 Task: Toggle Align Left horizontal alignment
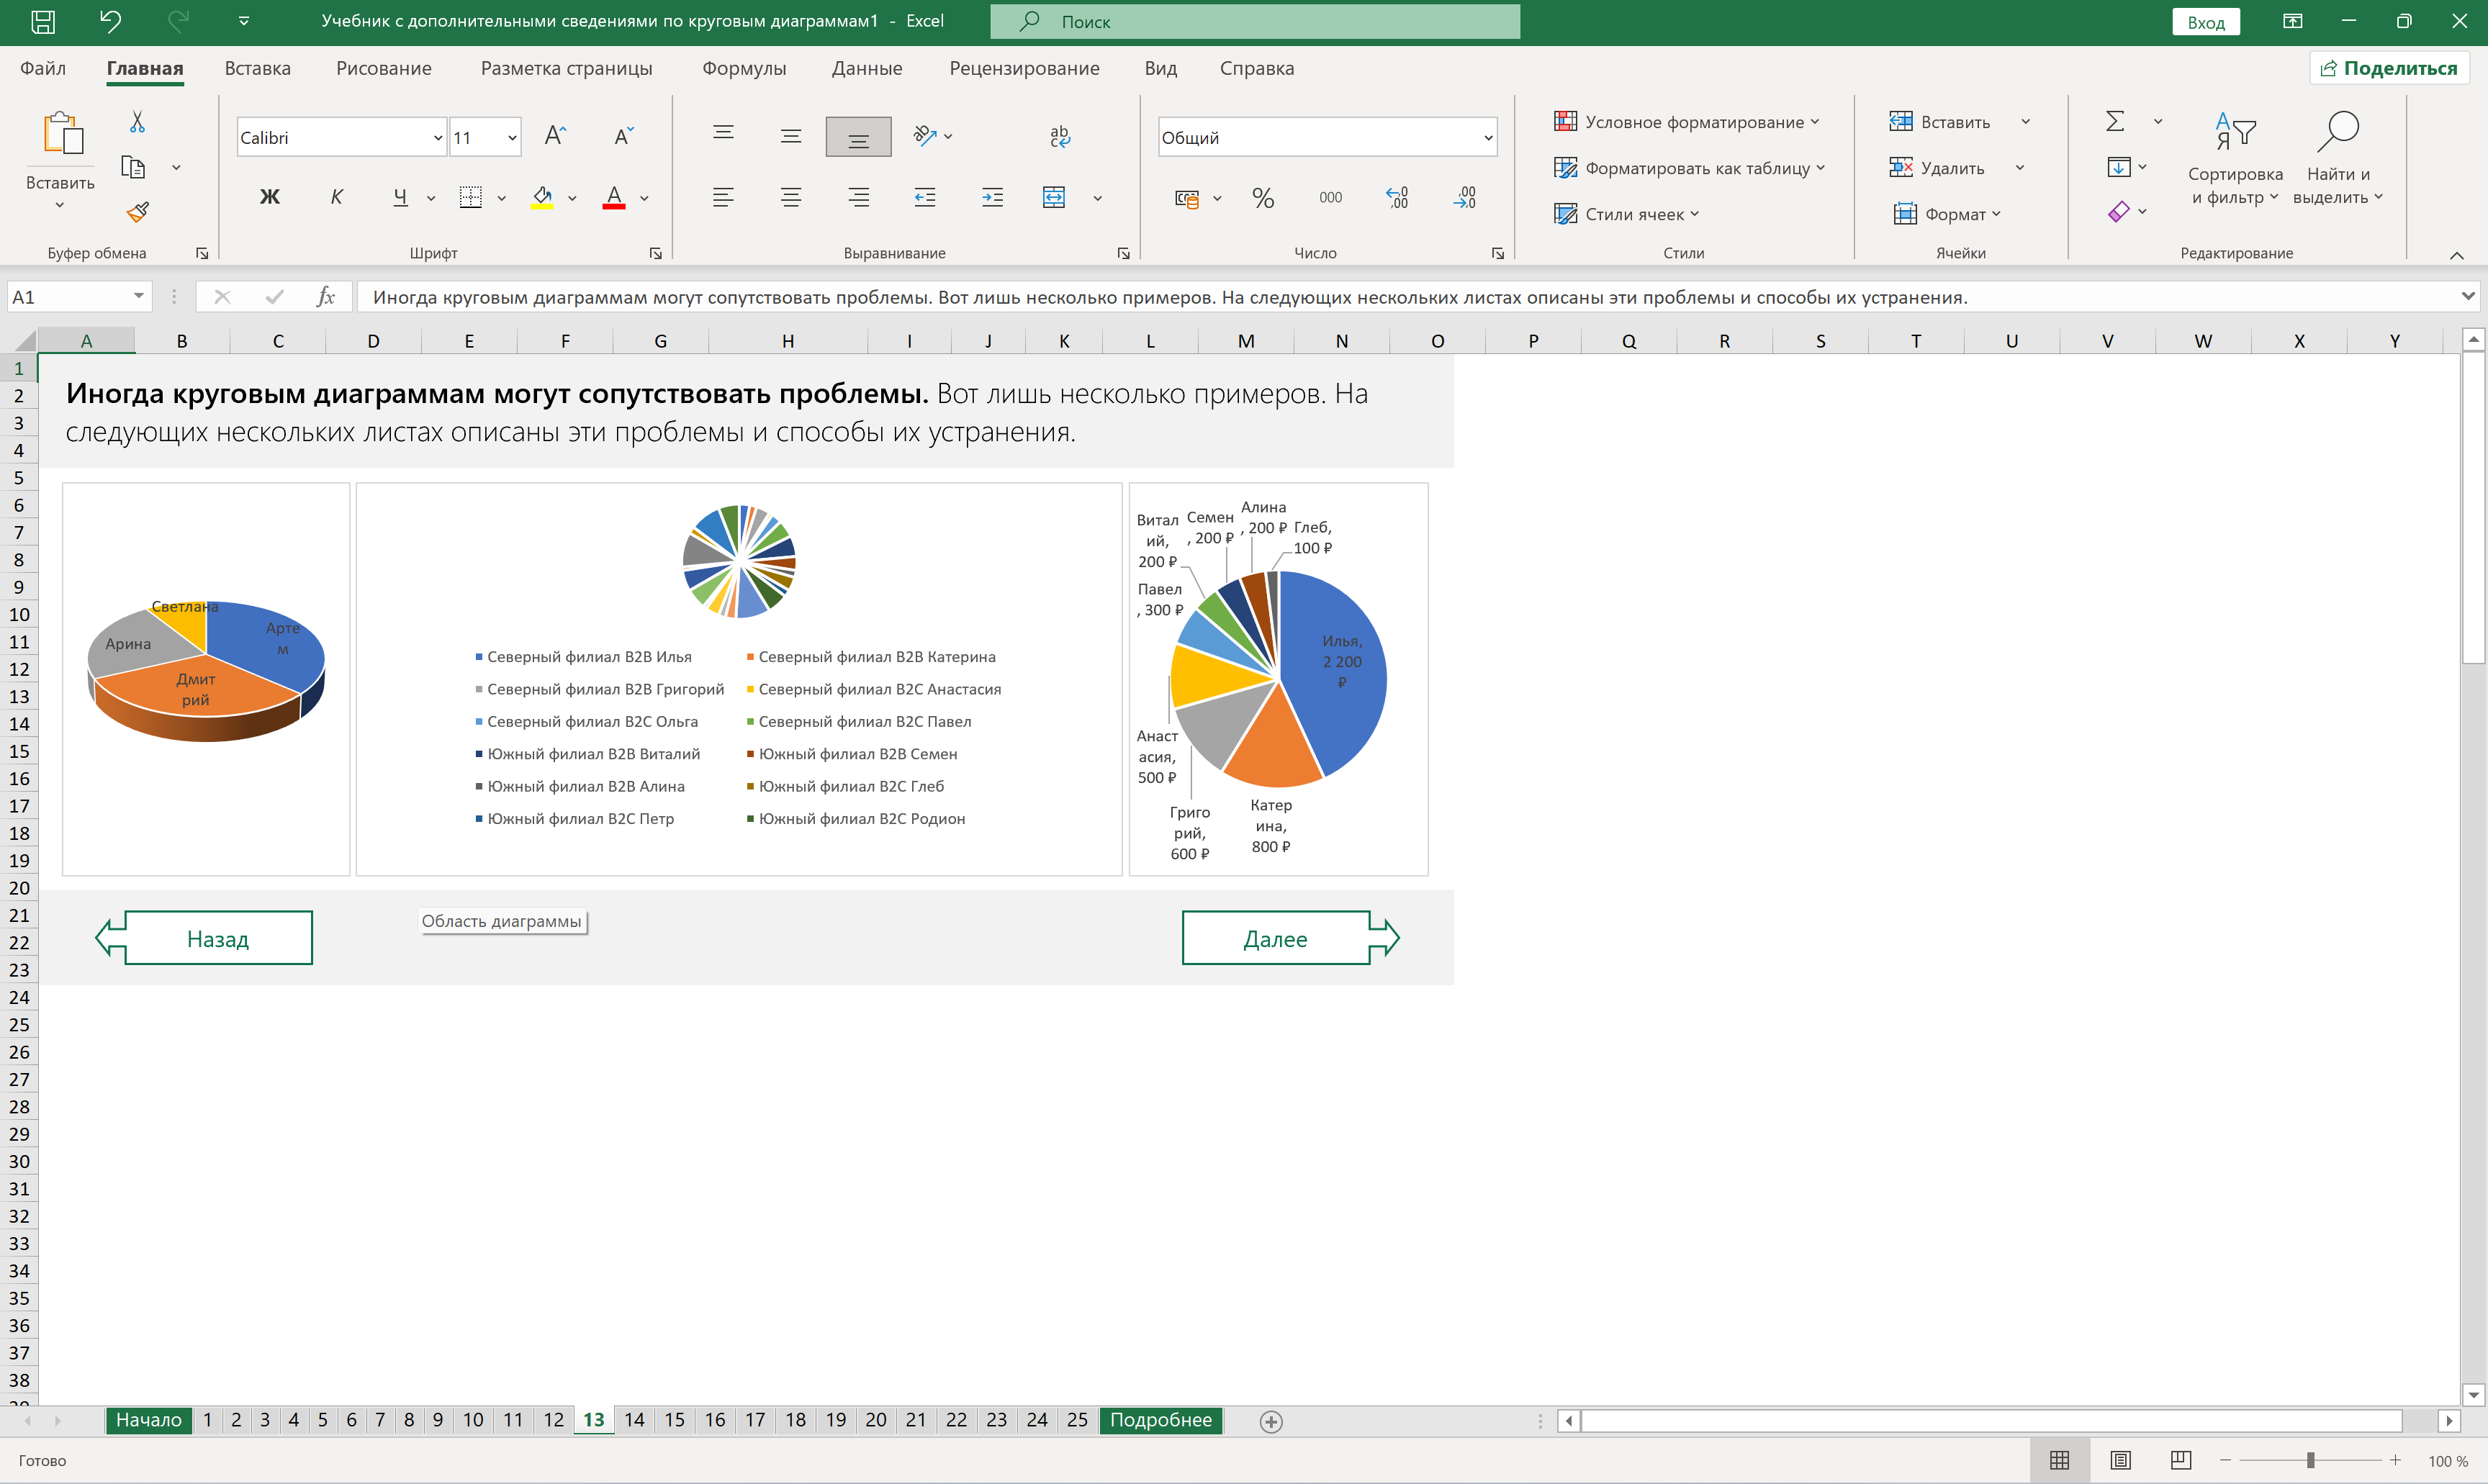(723, 197)
